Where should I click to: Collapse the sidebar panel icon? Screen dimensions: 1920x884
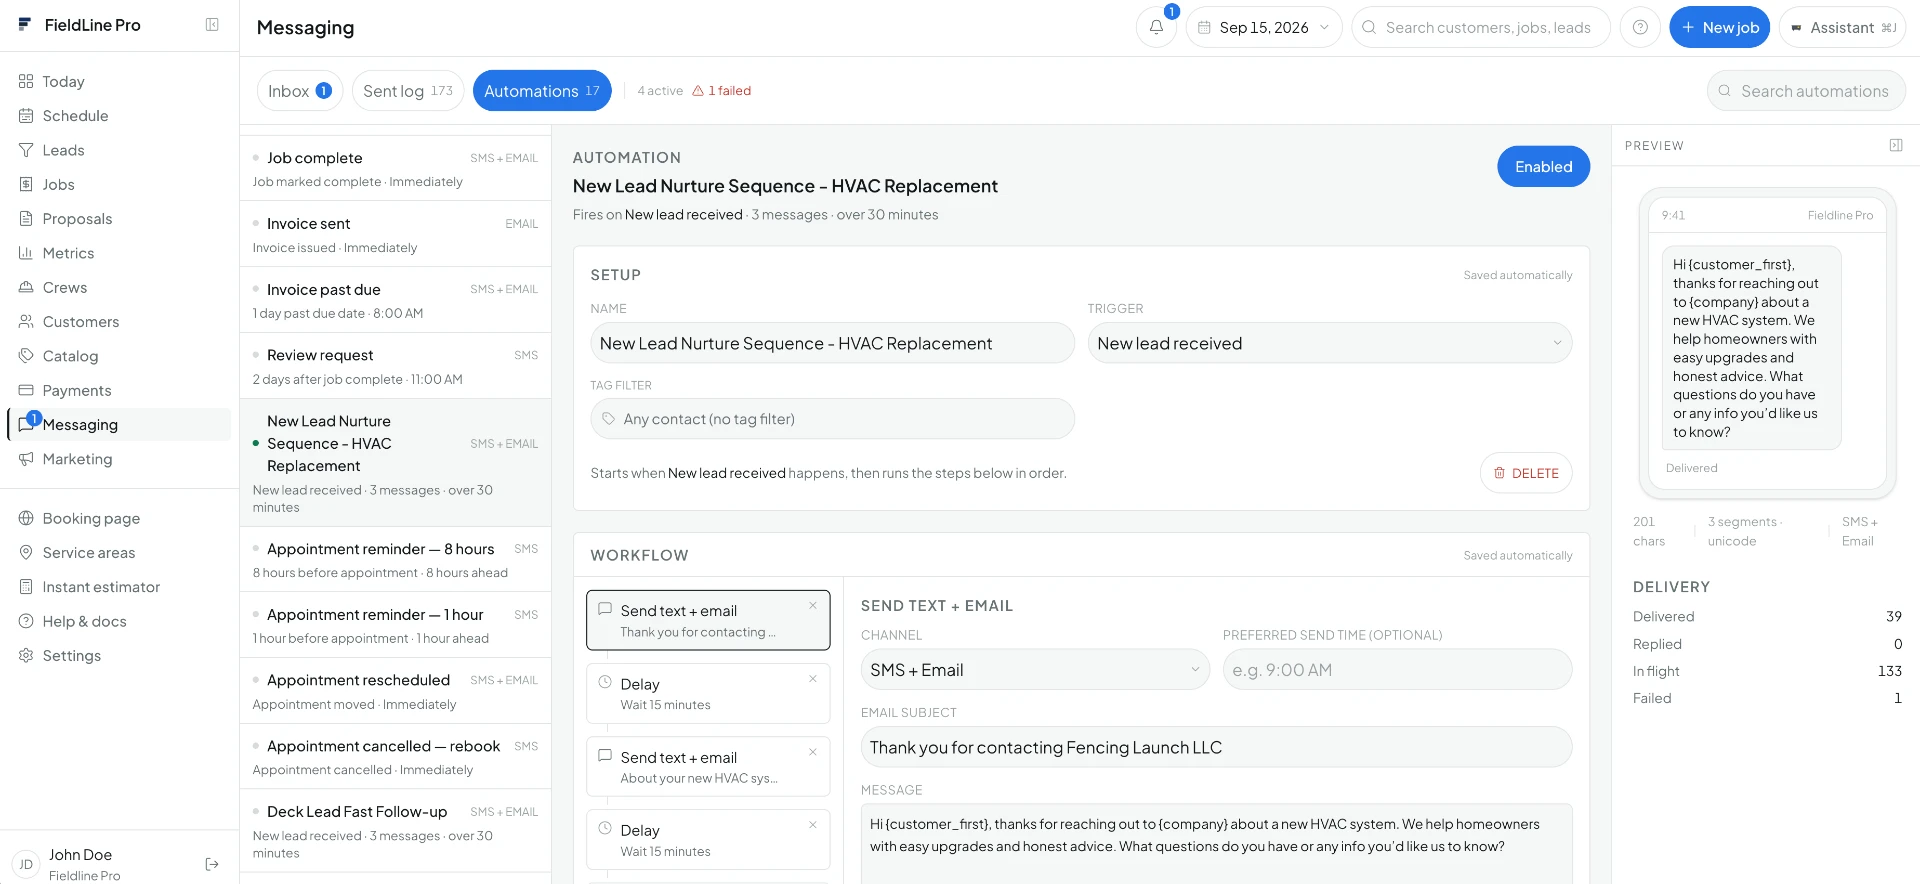click(x=212, y=25)
